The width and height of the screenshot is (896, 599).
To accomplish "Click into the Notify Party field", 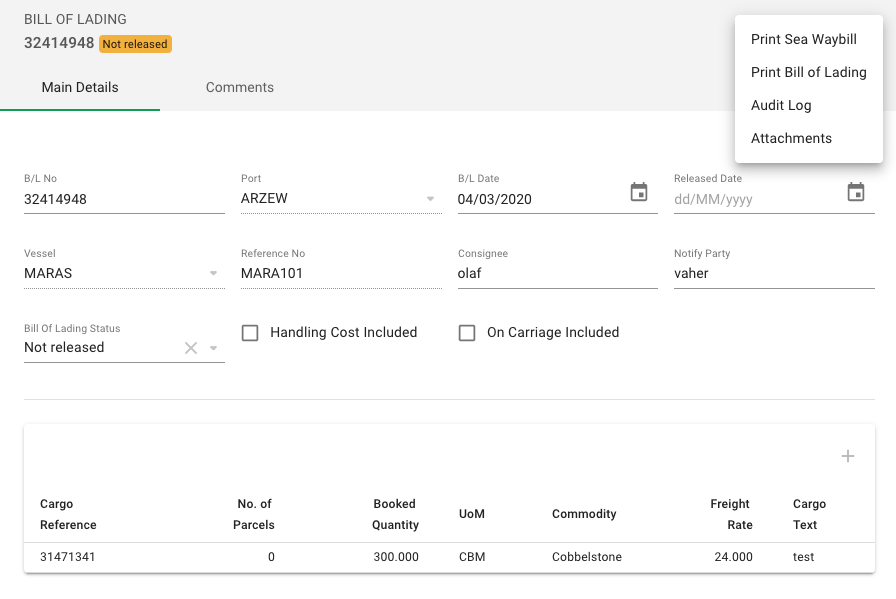I will (x=774, y=273).
